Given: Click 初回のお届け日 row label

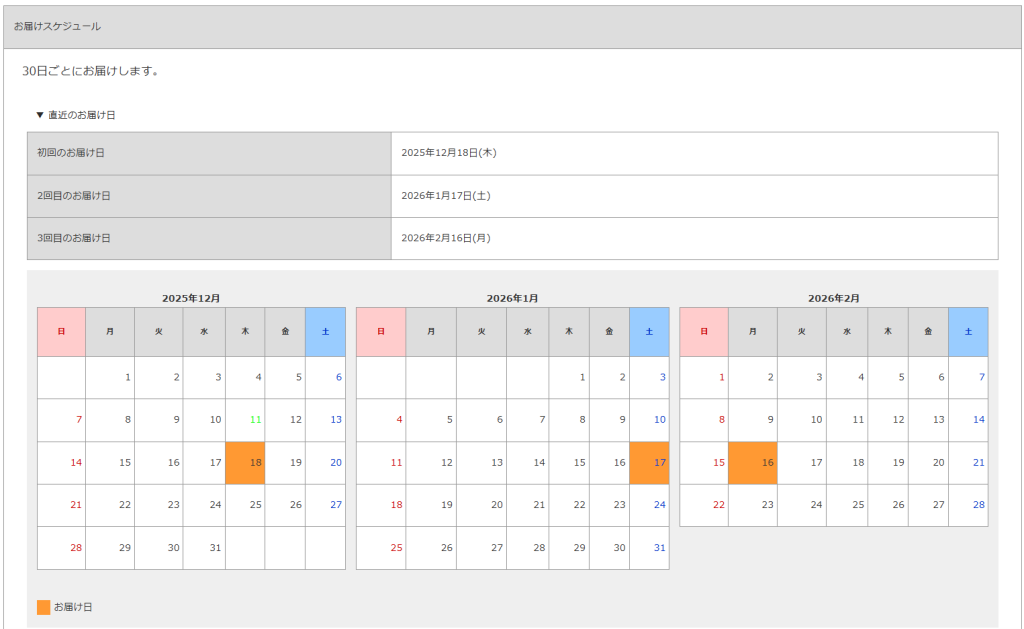Looking at the screenshot, I should [71, 153].
